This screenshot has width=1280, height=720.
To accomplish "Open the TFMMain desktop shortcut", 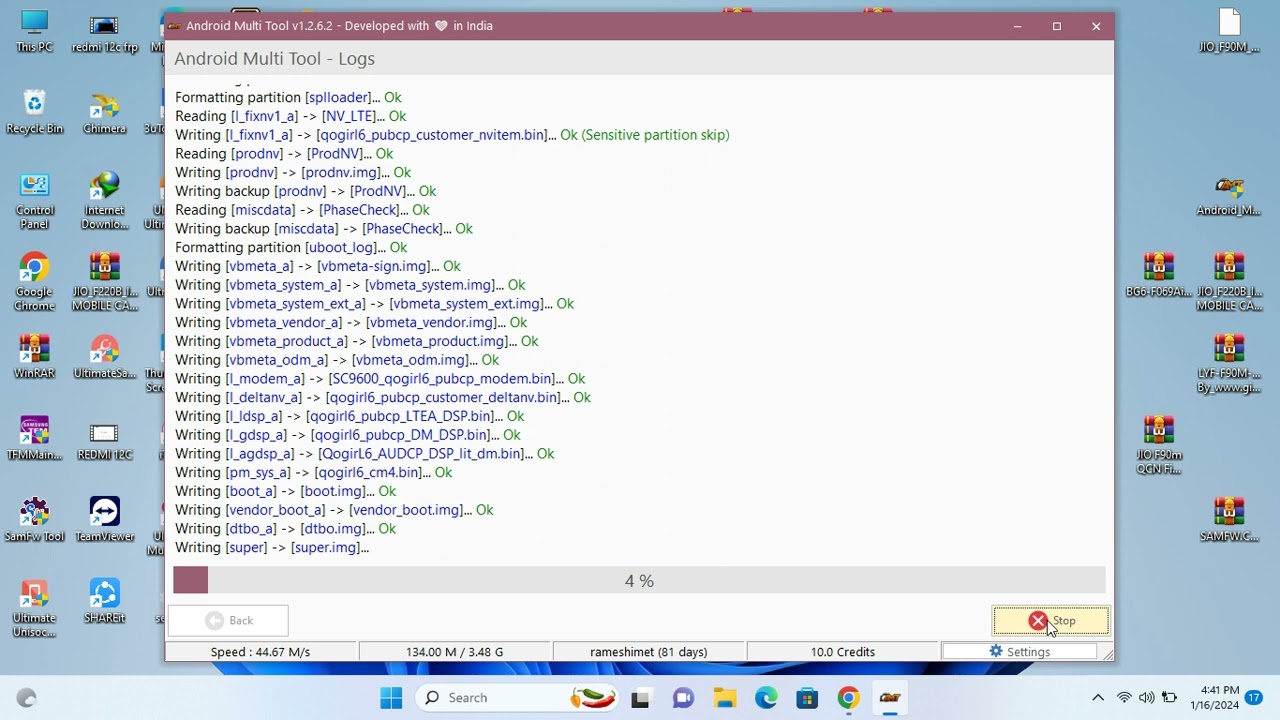I will point(35,438).
